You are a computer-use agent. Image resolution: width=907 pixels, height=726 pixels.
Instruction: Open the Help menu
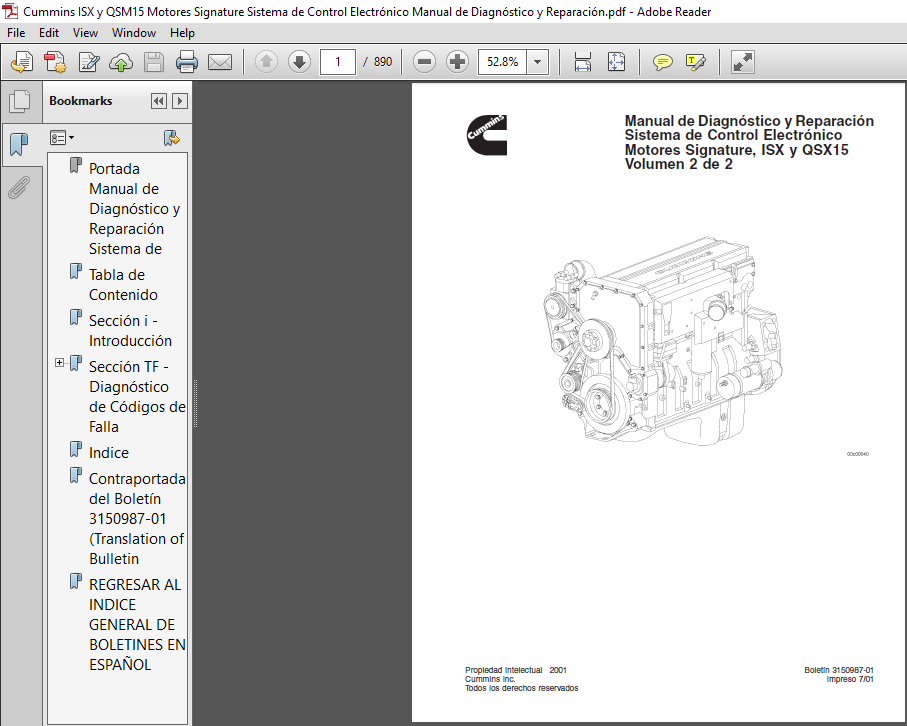coord(182,33)
